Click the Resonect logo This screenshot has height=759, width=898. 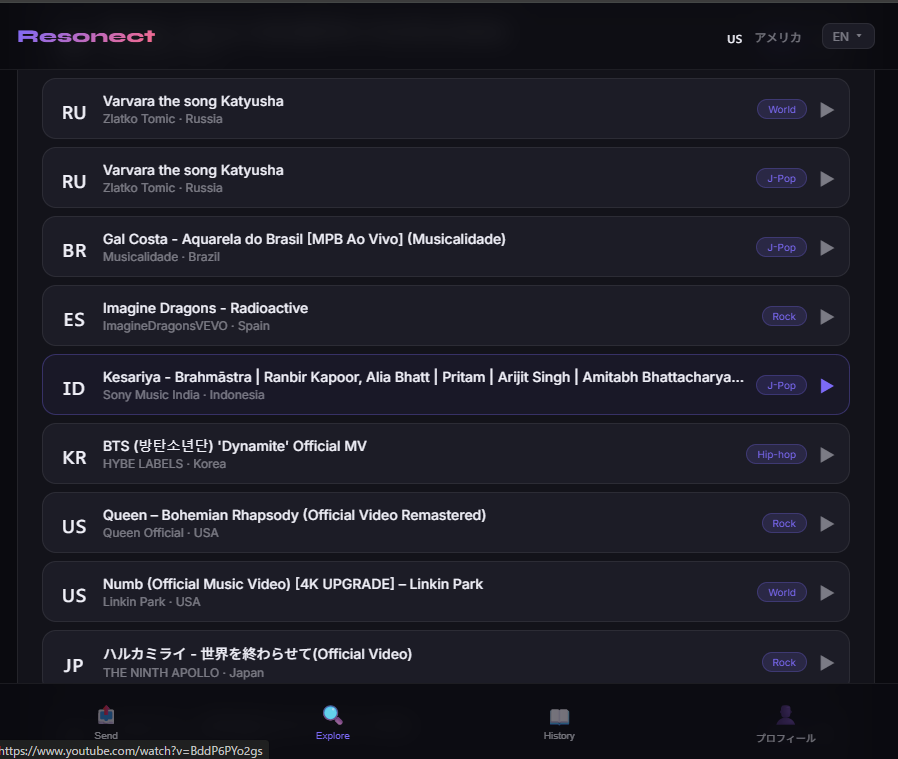pyautogui.click(x=86, y=36)
